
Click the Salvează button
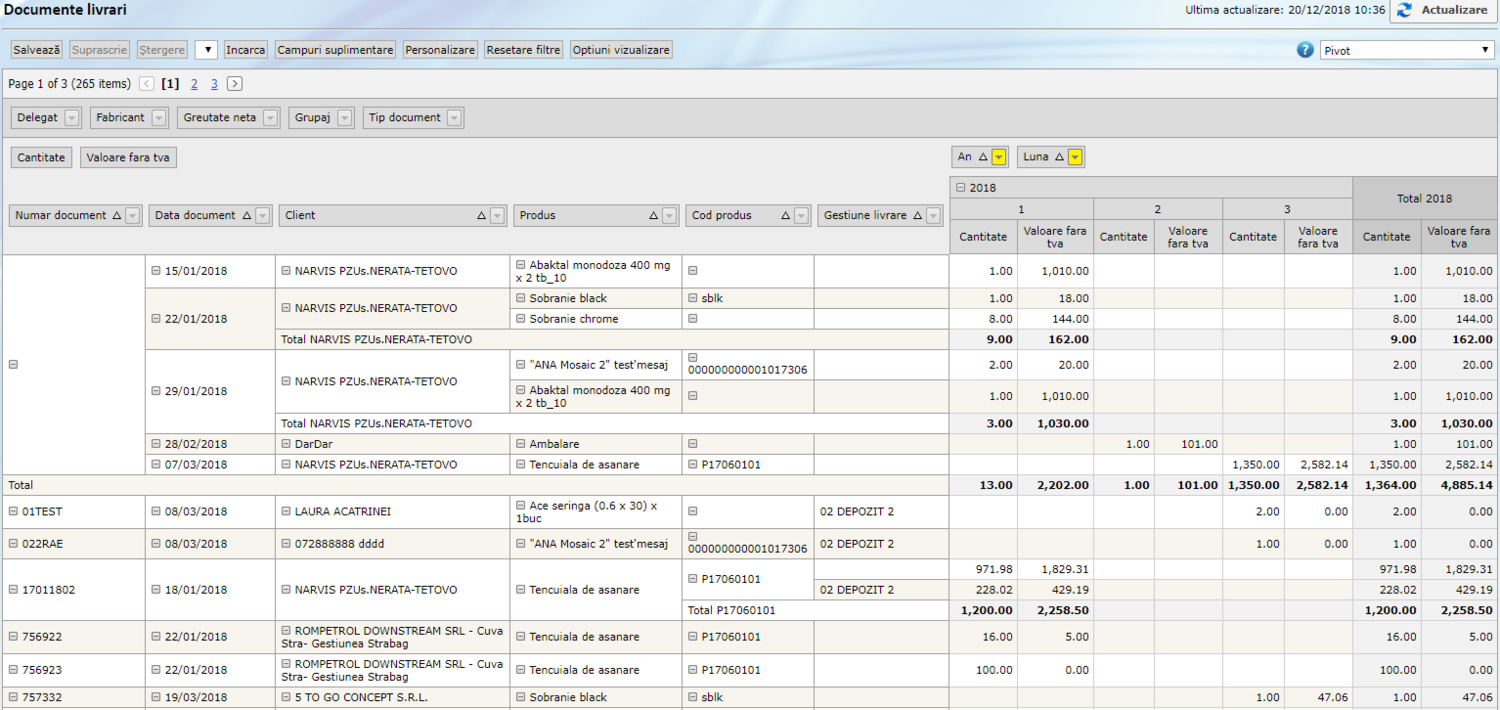(x=37, y=50)
